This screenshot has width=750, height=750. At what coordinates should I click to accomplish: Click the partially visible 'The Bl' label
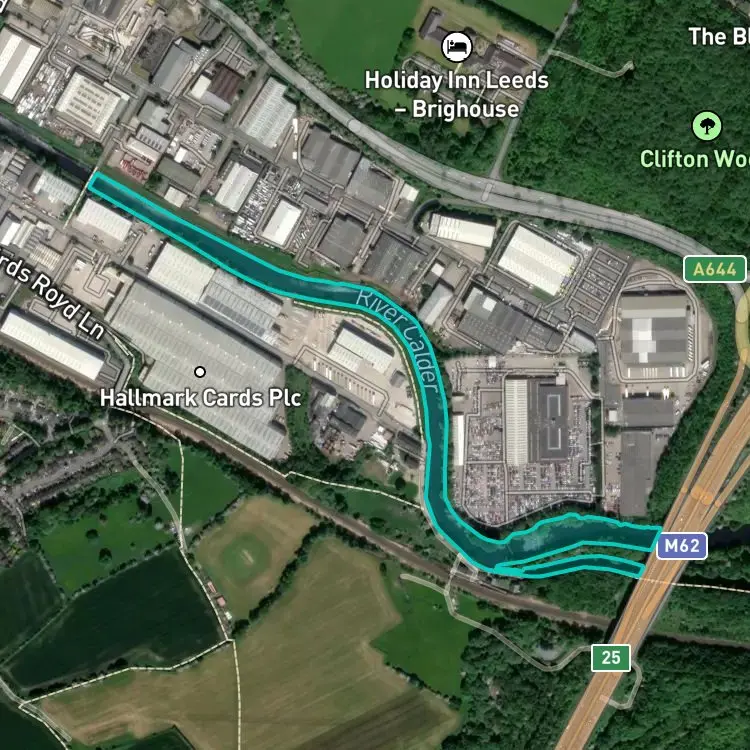coord(719,36)
